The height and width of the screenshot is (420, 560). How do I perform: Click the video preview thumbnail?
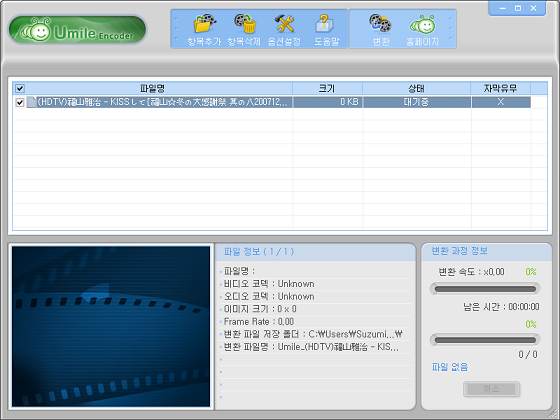click(x=111, y=326)
